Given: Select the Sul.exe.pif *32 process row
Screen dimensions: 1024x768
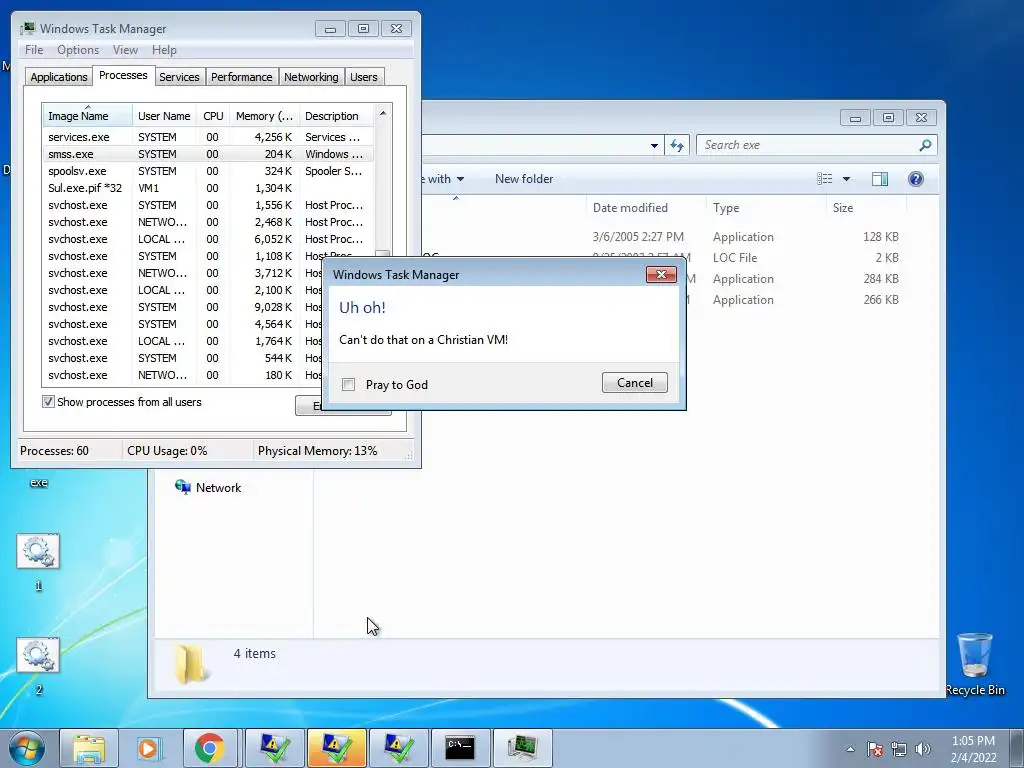Looking at the screenshot, I should click(x=208, y=188).
